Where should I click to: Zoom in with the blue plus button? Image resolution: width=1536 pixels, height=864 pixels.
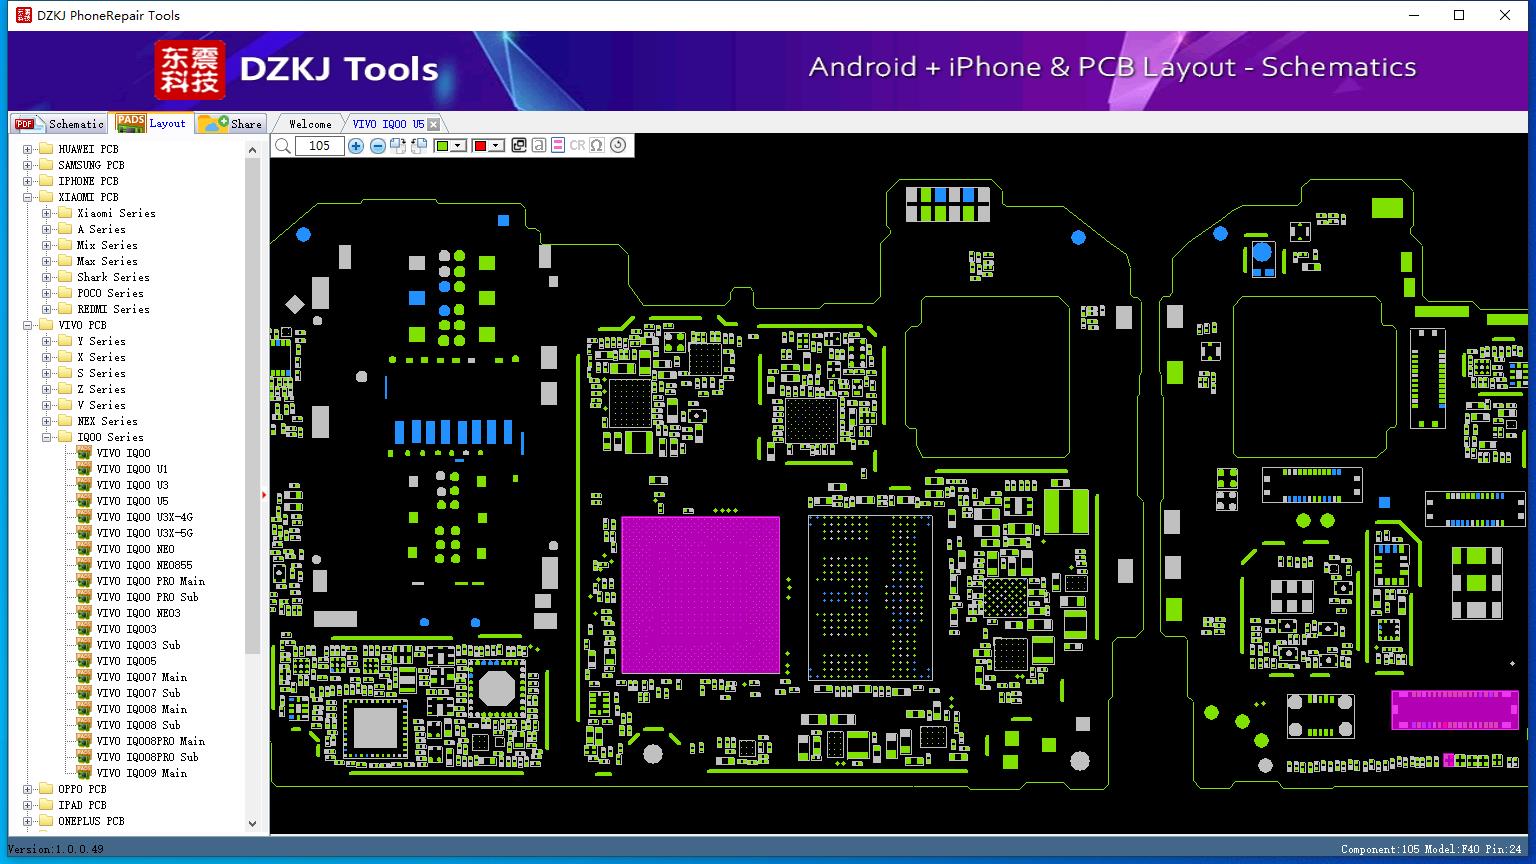point(356,146)
